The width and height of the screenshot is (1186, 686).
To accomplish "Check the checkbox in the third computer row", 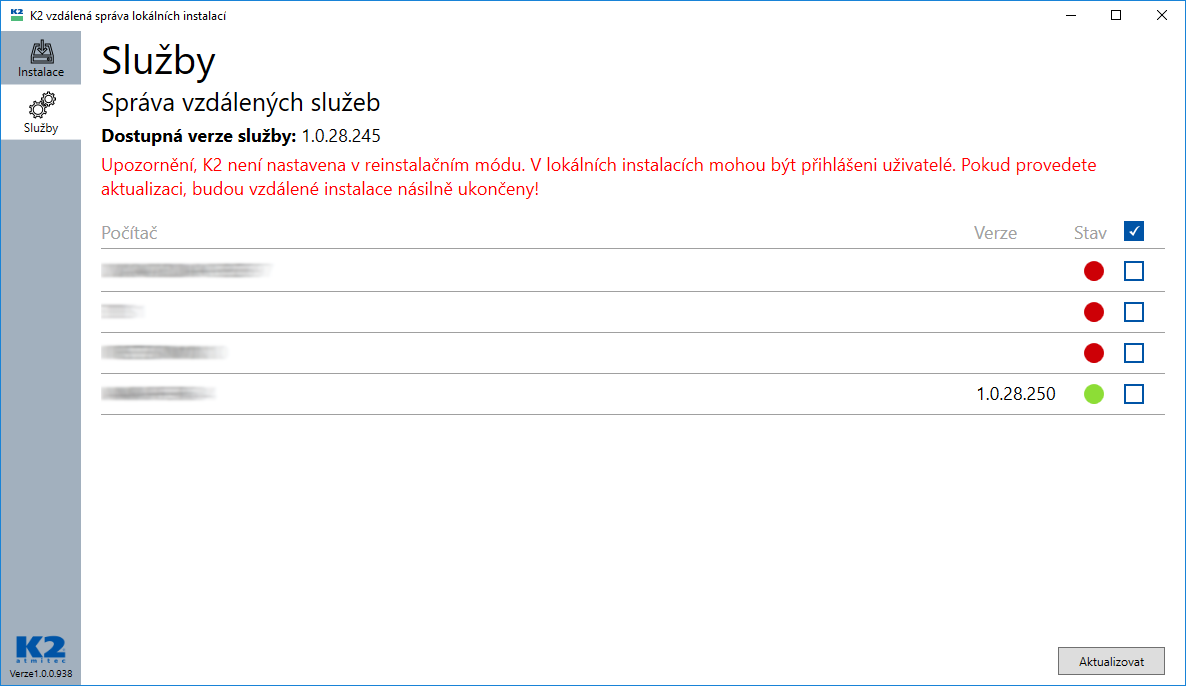I will coord(1133,352).
